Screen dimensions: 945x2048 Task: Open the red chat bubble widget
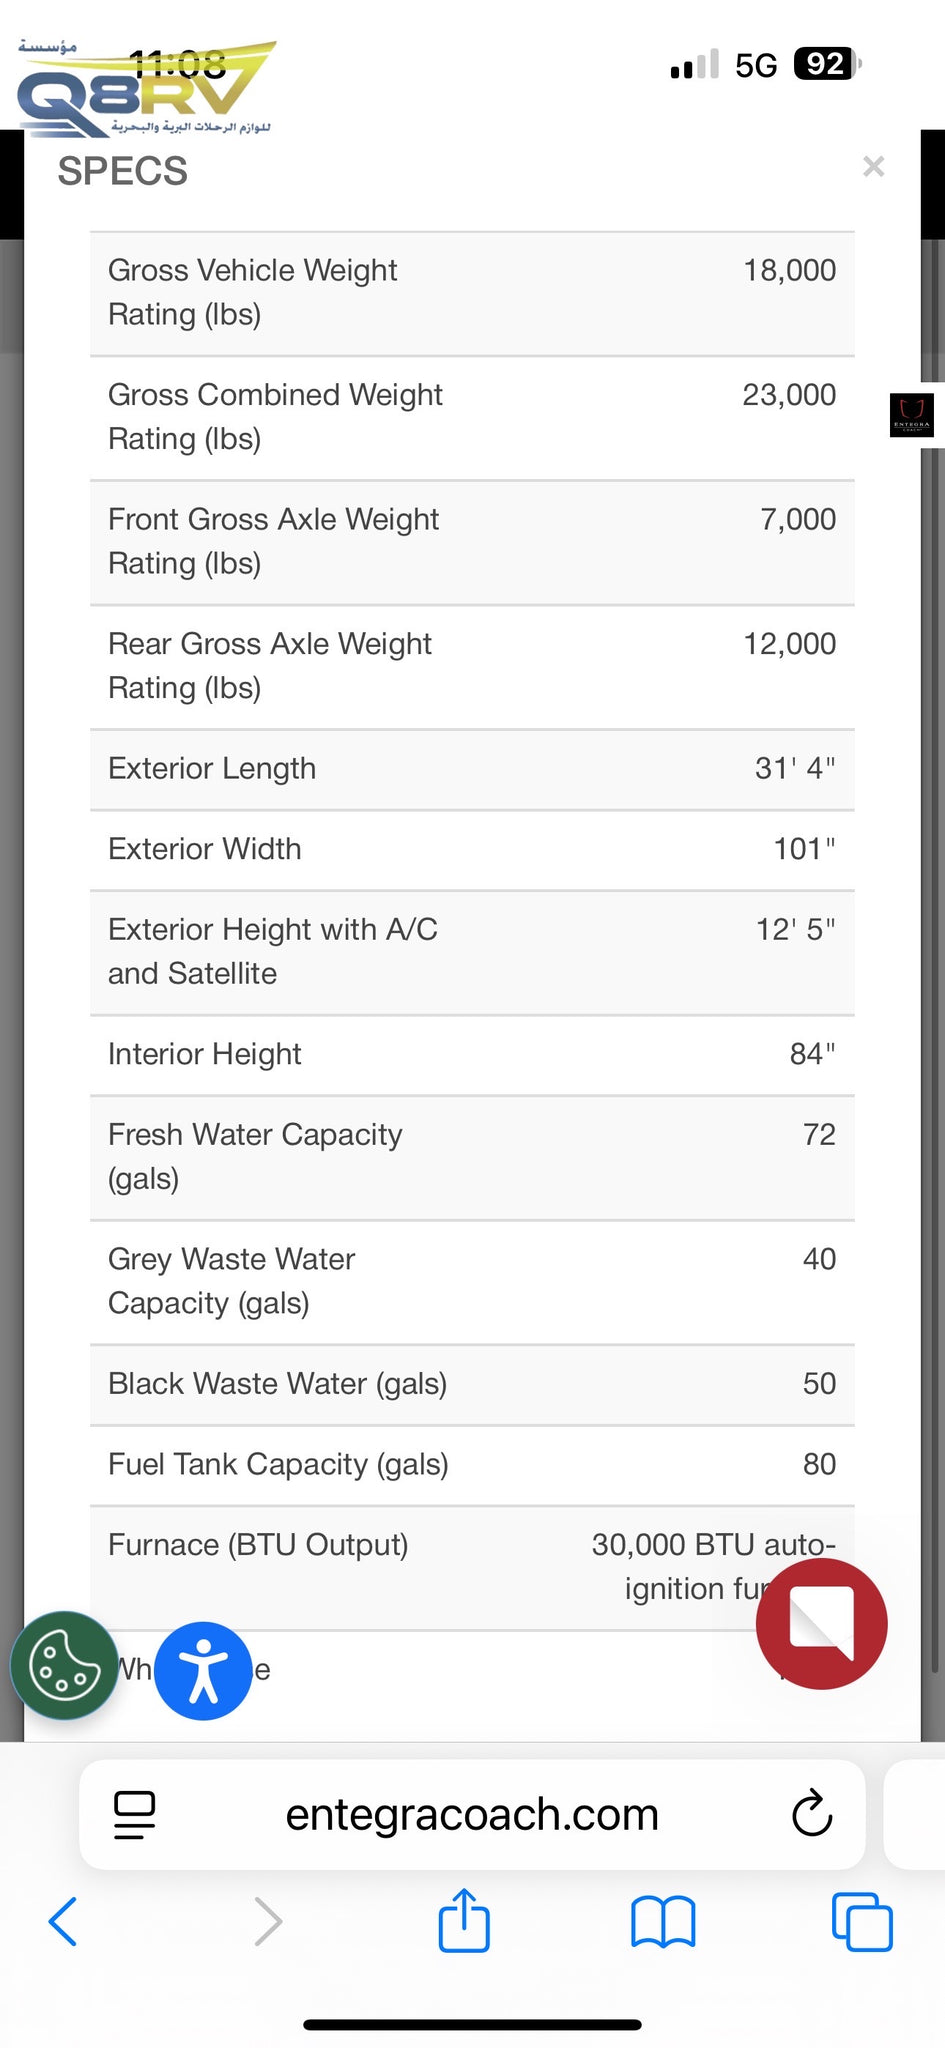821,1623
